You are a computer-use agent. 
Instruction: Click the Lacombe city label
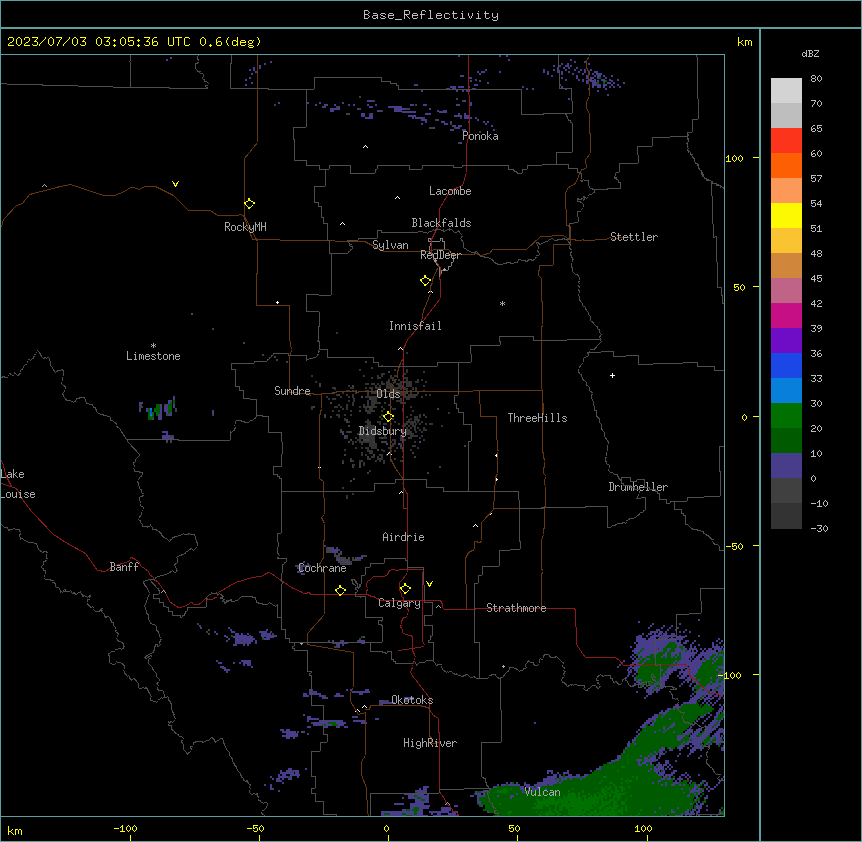pyautogui.click(x=450, y=191)
